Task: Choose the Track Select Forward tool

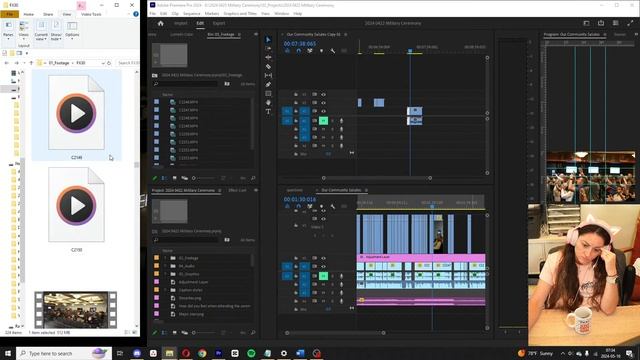Action: pyautogui.click(x=268, y=49)
